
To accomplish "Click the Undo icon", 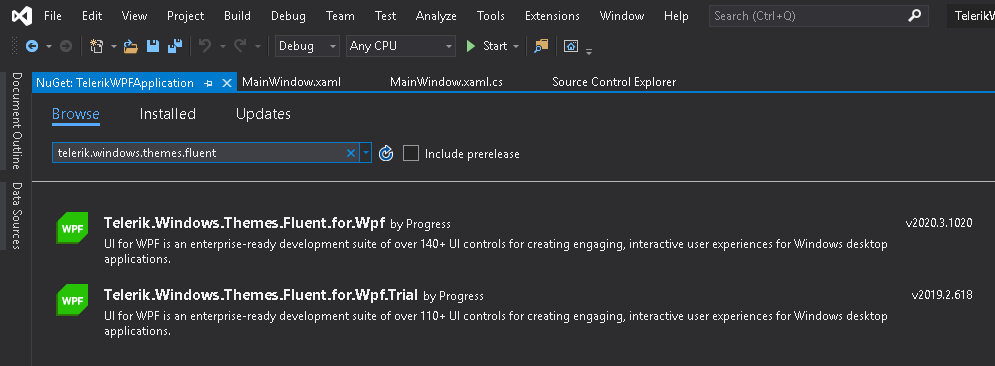I will pyautogui.click(x=205, y=46).
